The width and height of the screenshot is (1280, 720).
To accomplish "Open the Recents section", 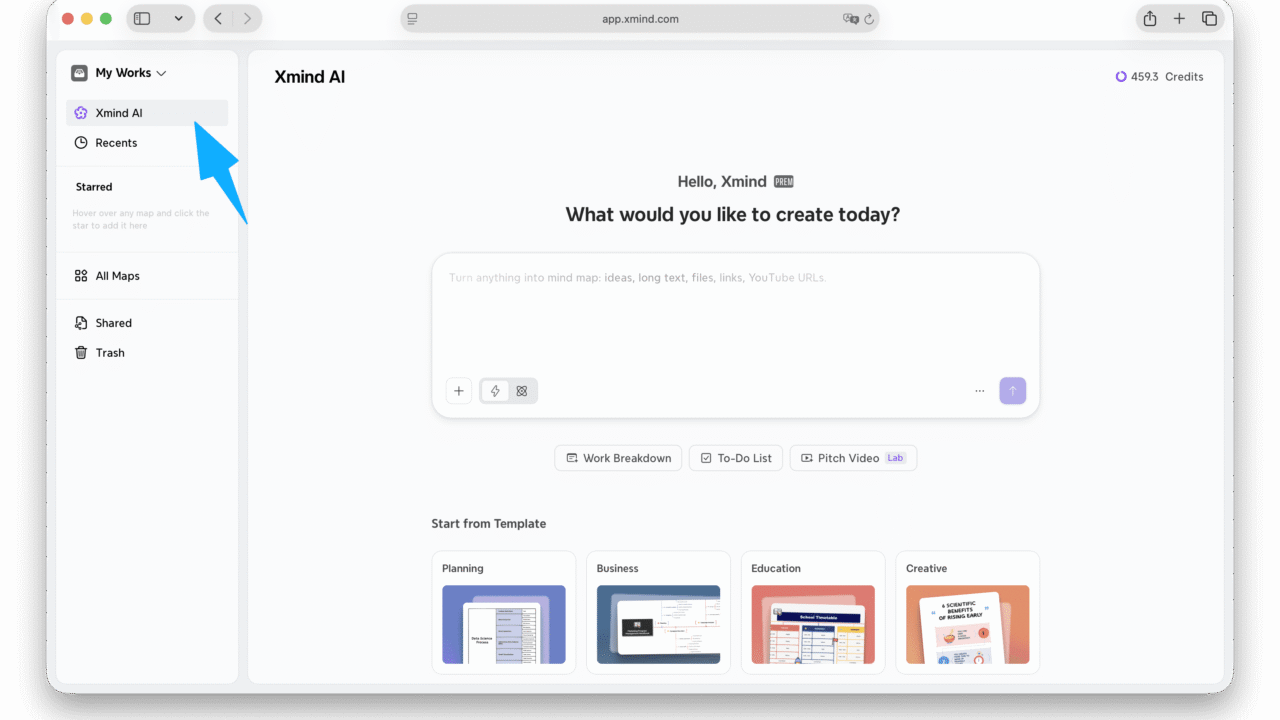I will pyautogui.click(x=147, y=143).
